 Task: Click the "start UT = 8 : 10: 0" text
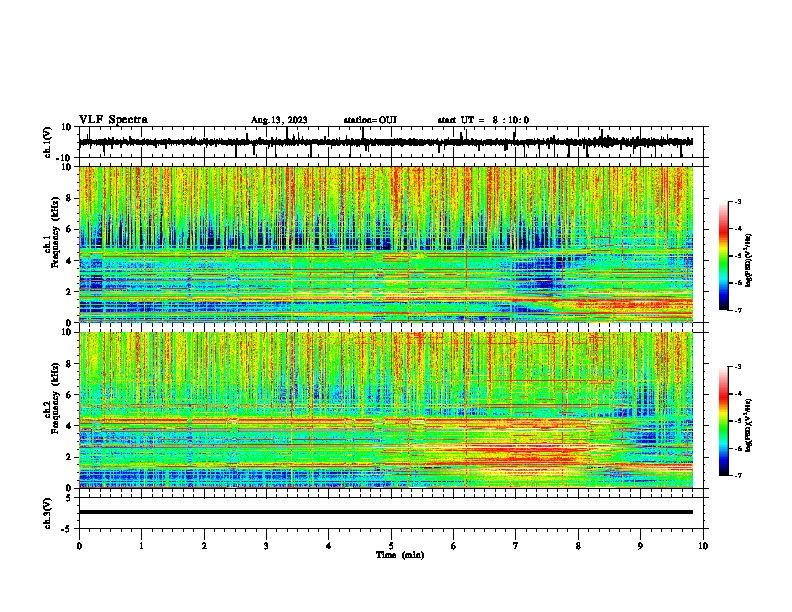pyautogui.click(x=483, y=120)
